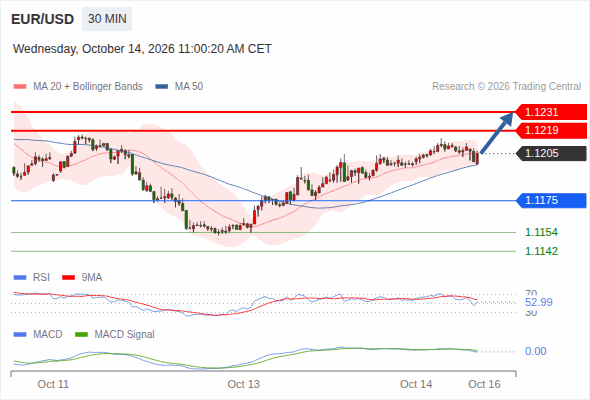Click the 1.1154 support level label
Image resolution: width=590 pixels, height=400 pixels.
coord(541,232)
